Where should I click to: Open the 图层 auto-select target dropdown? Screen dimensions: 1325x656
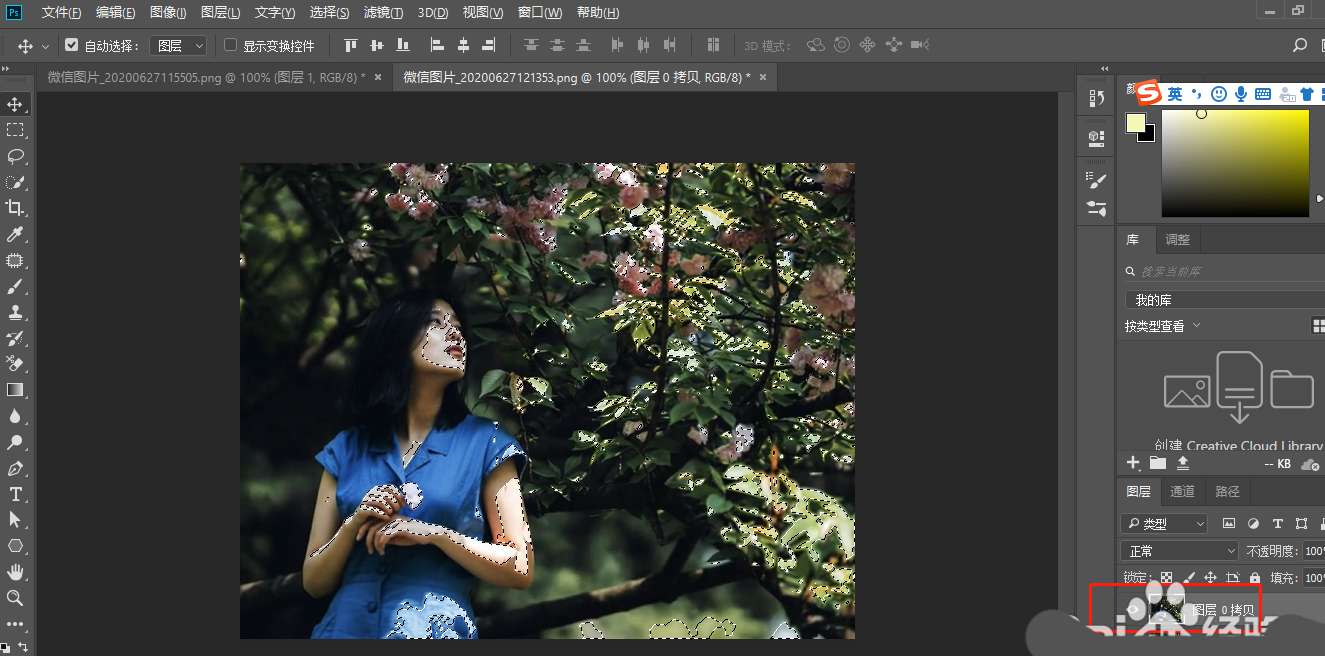(x=178, y=45)
